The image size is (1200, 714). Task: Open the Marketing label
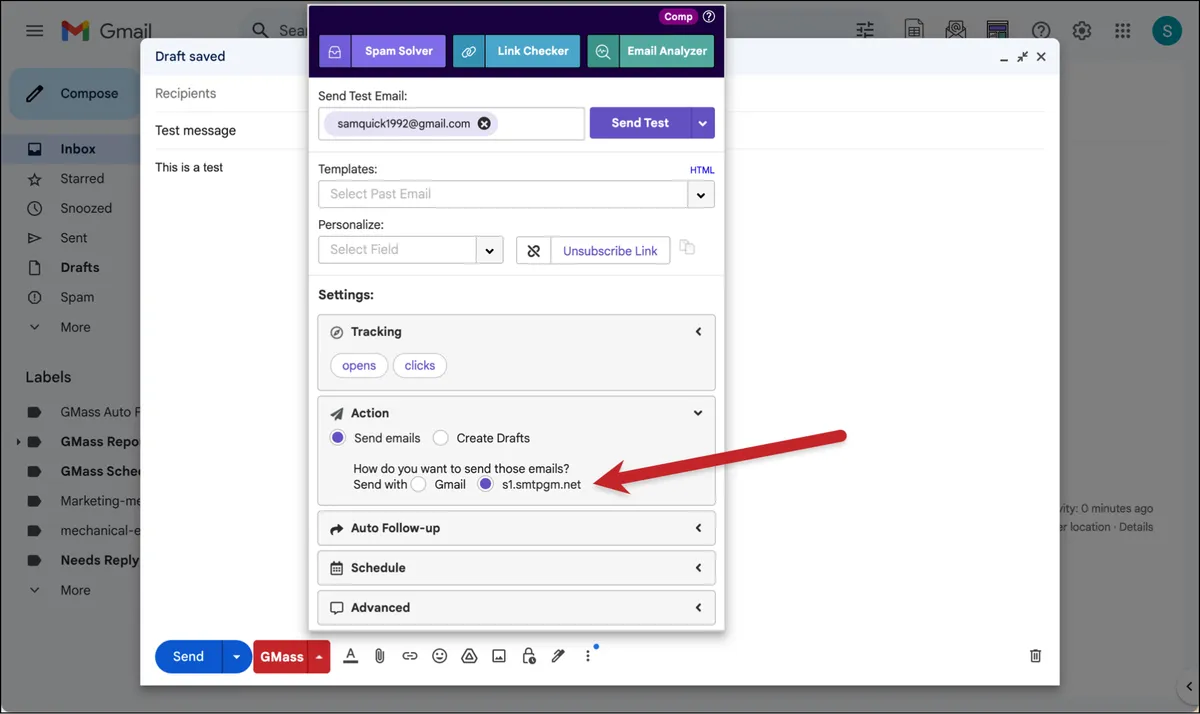[x=99, y=501]
